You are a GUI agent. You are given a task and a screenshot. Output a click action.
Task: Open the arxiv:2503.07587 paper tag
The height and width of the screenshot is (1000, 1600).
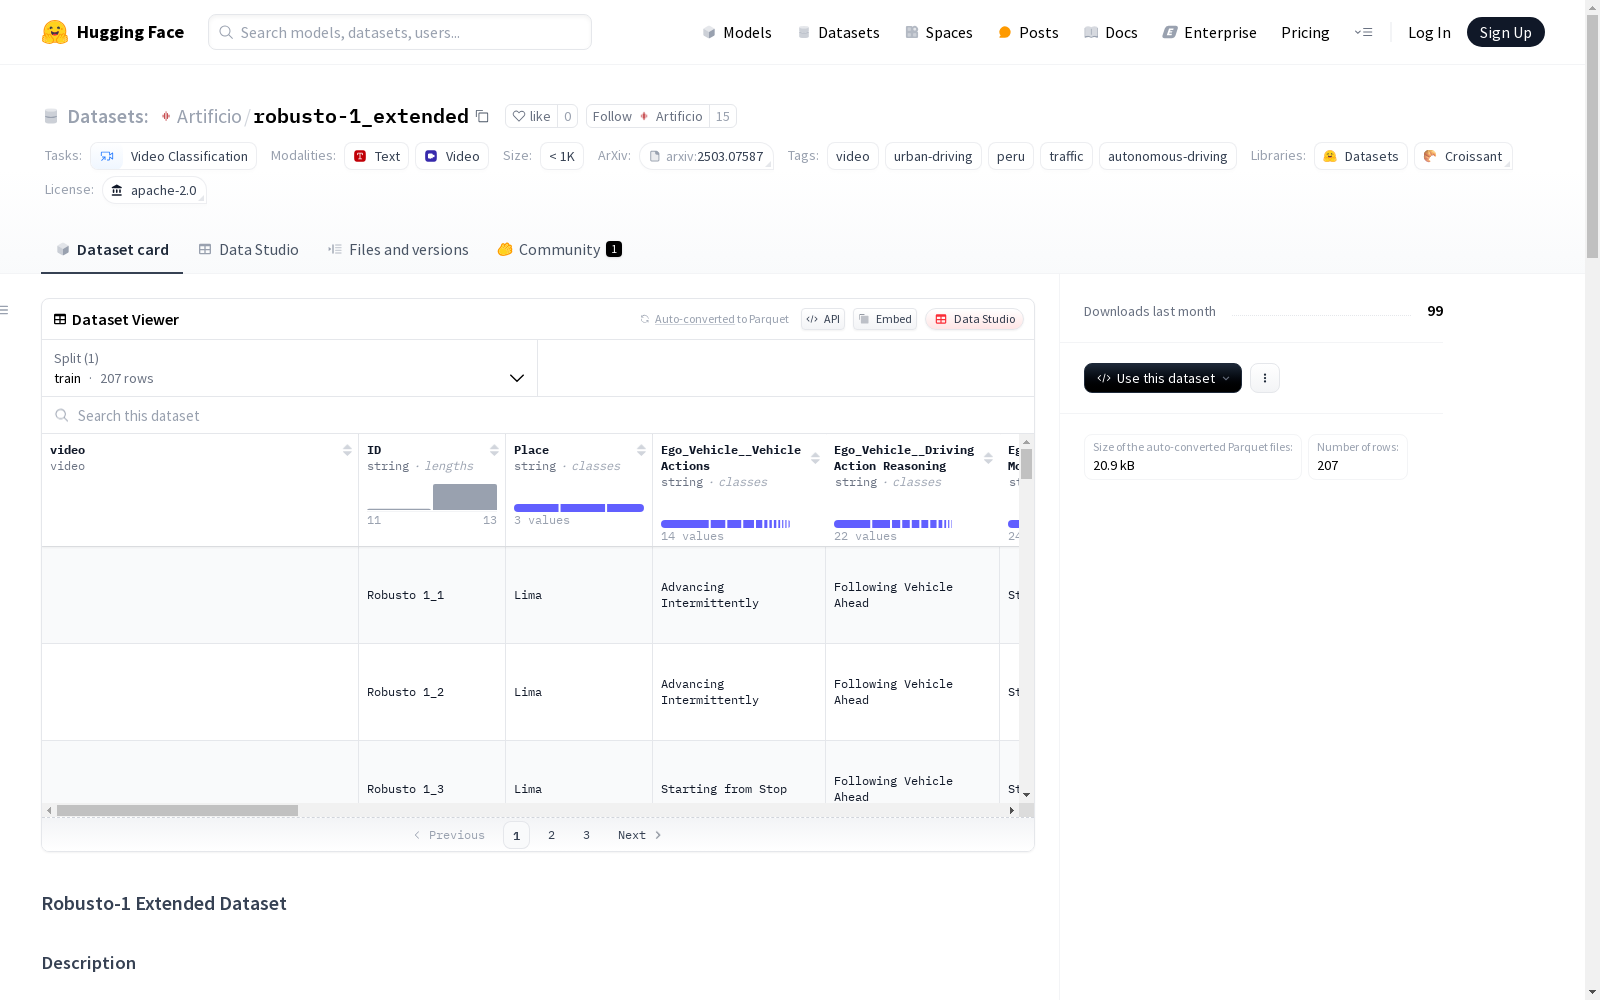[706, 156]
